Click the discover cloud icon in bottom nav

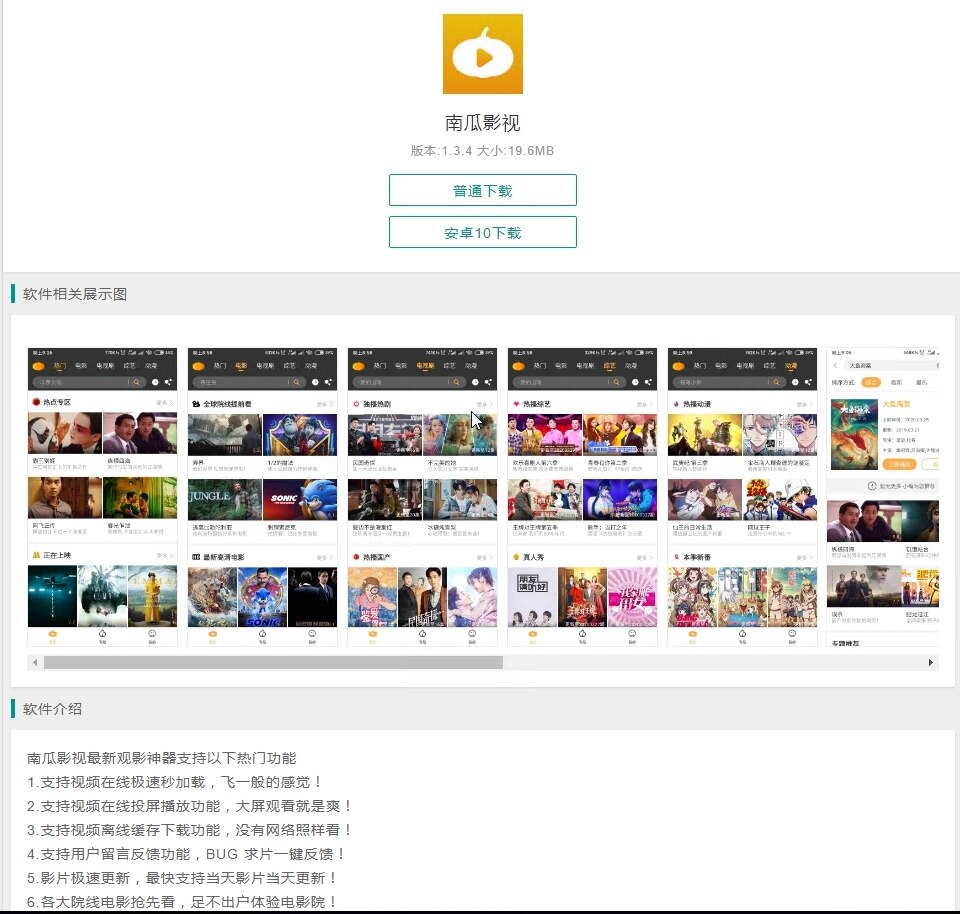[x=104, y=633]
